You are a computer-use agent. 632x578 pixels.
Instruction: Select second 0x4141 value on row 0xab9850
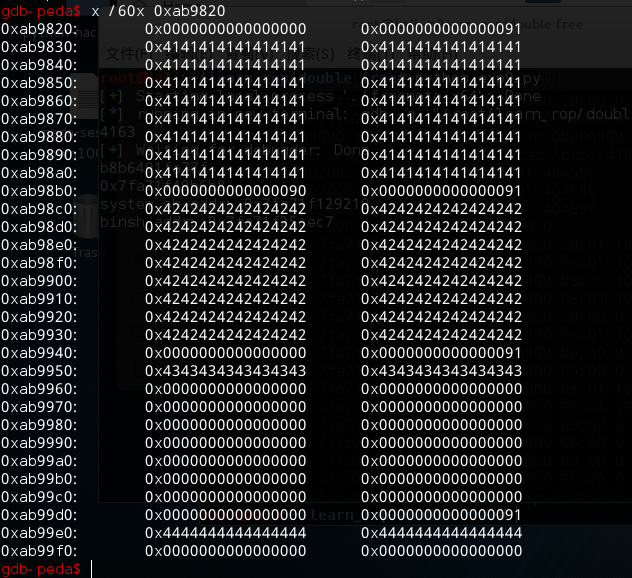(441, 83)
